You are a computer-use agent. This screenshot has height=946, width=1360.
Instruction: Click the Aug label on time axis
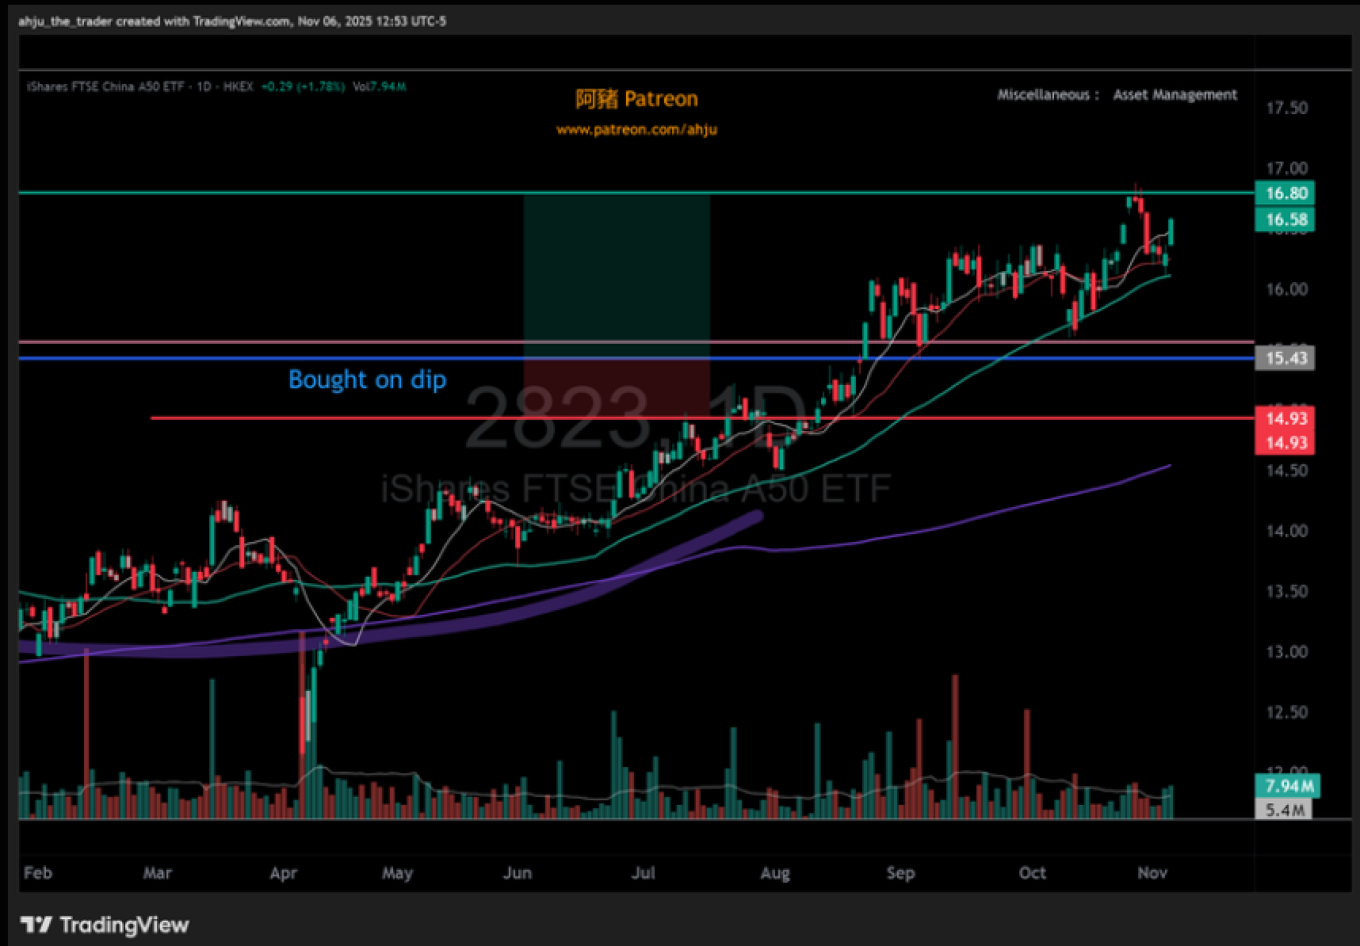774,873
